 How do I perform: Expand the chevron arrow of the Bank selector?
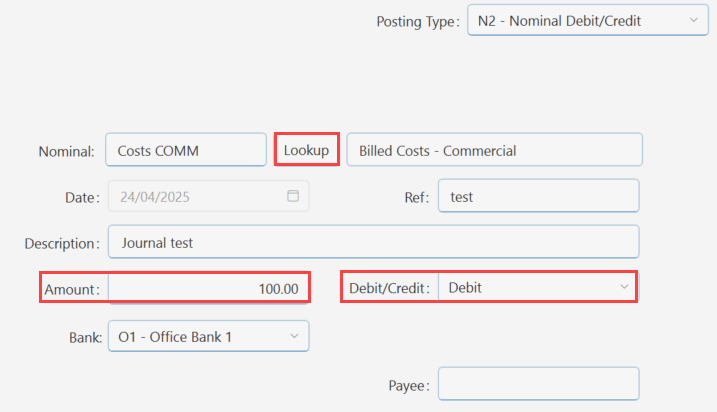tap(294, 336)
